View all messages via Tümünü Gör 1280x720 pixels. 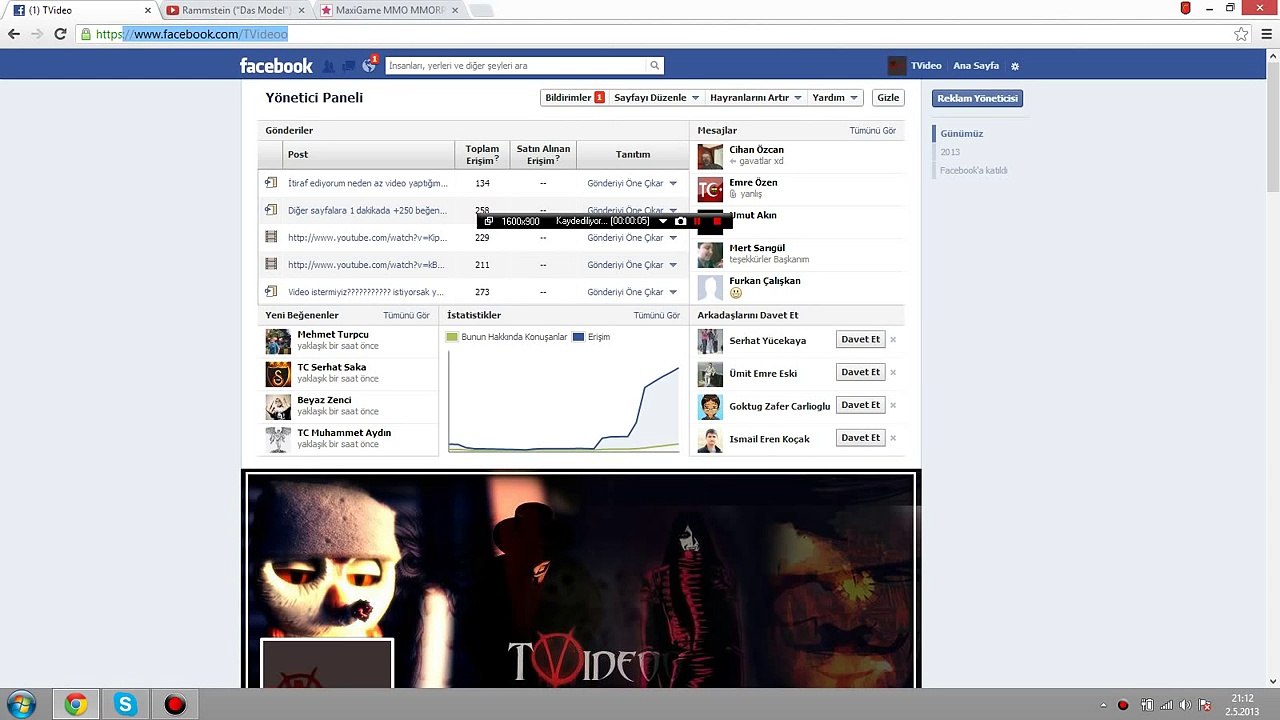(x=873, y=131)
